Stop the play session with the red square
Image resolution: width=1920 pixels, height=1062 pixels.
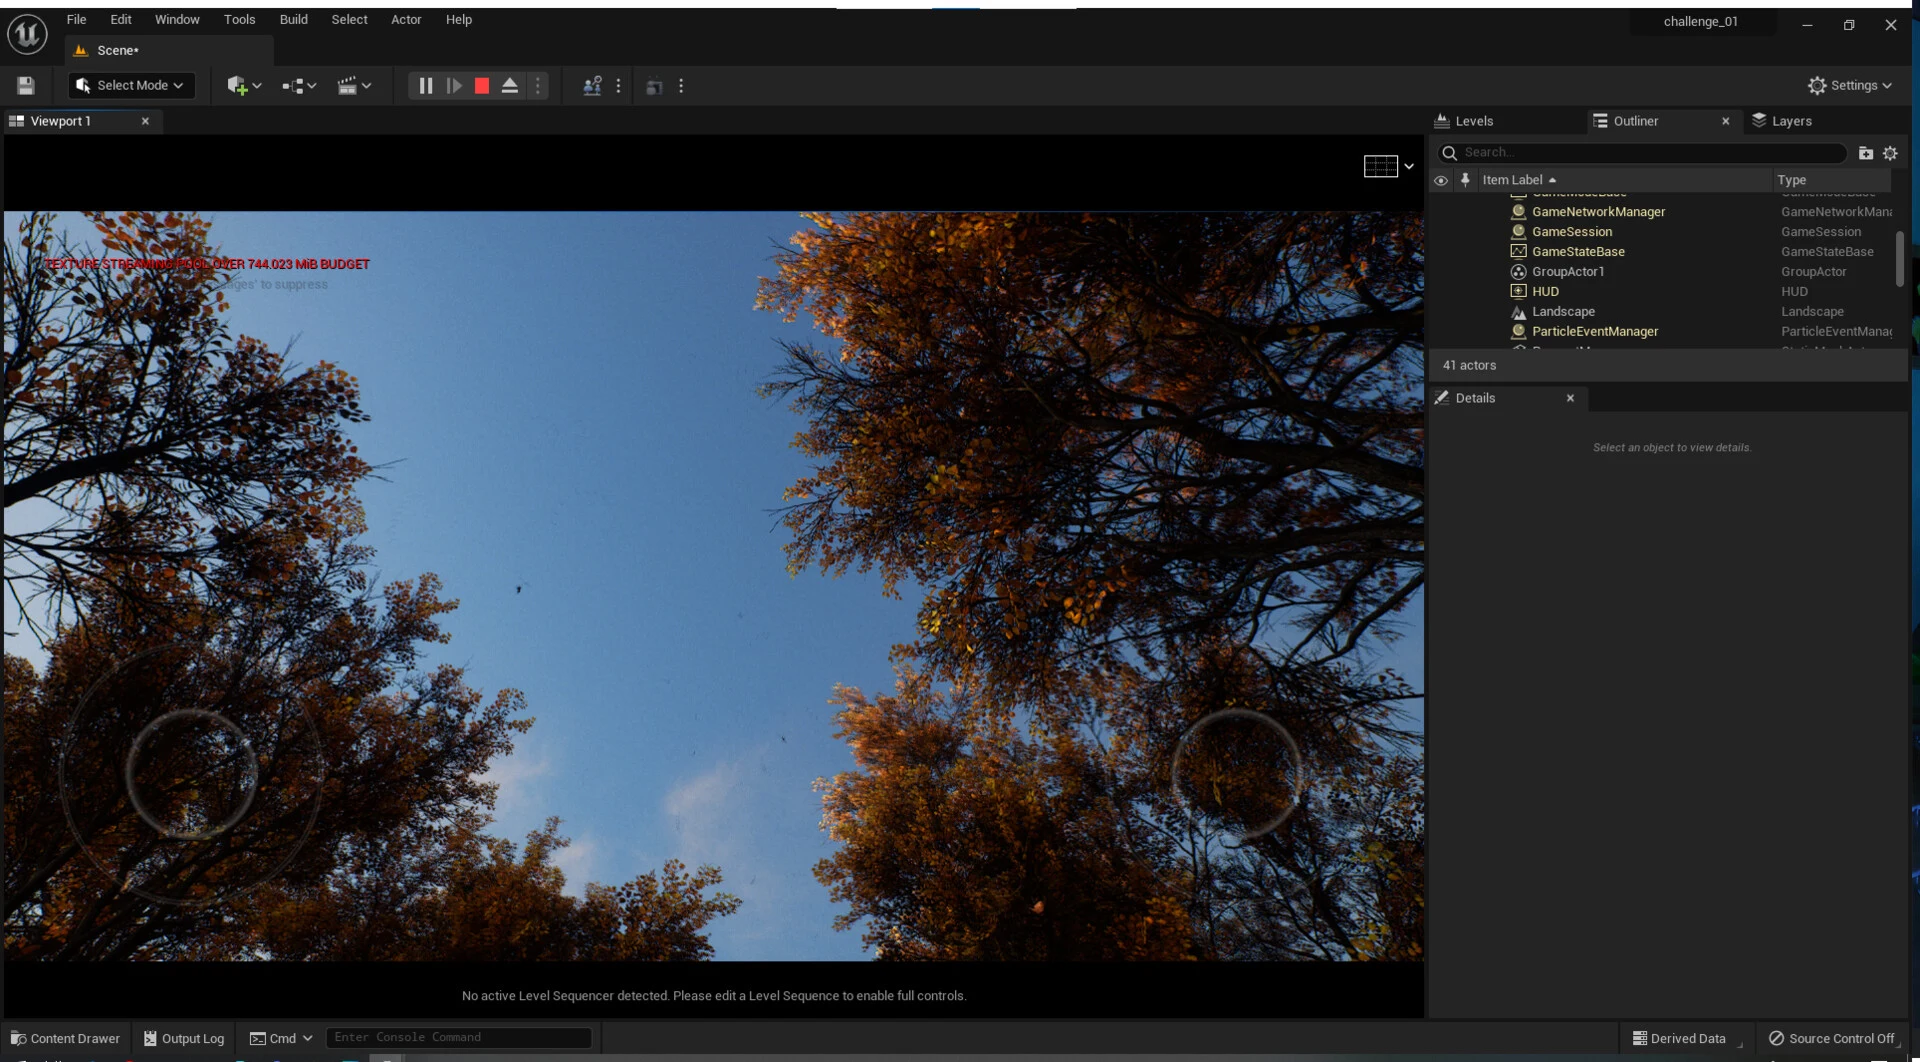click(x=481, y=86)
